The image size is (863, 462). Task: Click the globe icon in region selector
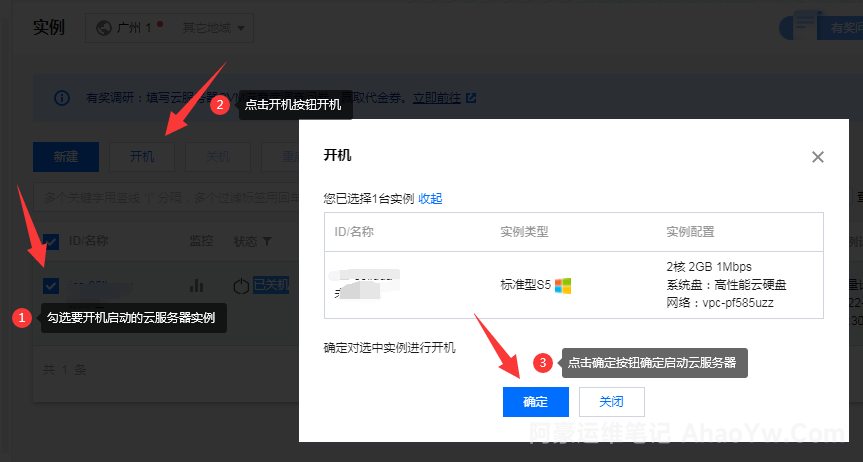pos(104,27)
